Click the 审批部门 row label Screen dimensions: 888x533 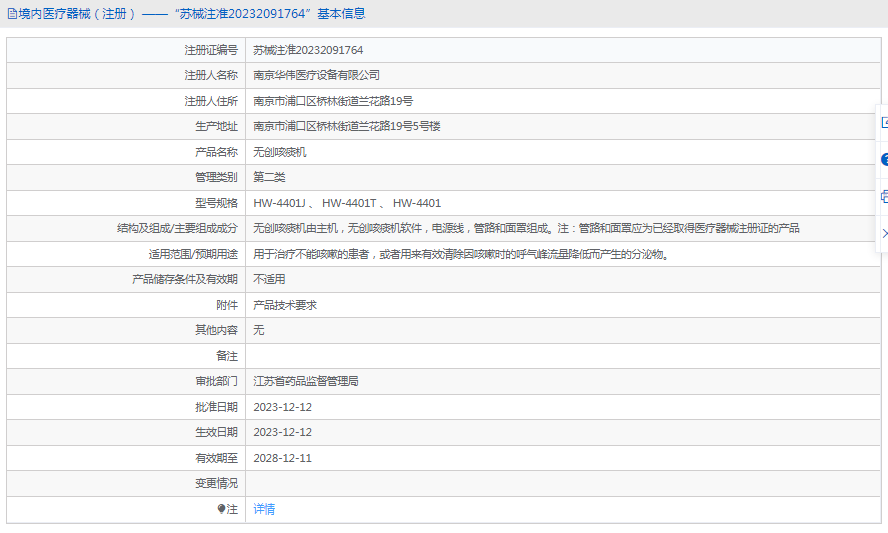[216, 381]
